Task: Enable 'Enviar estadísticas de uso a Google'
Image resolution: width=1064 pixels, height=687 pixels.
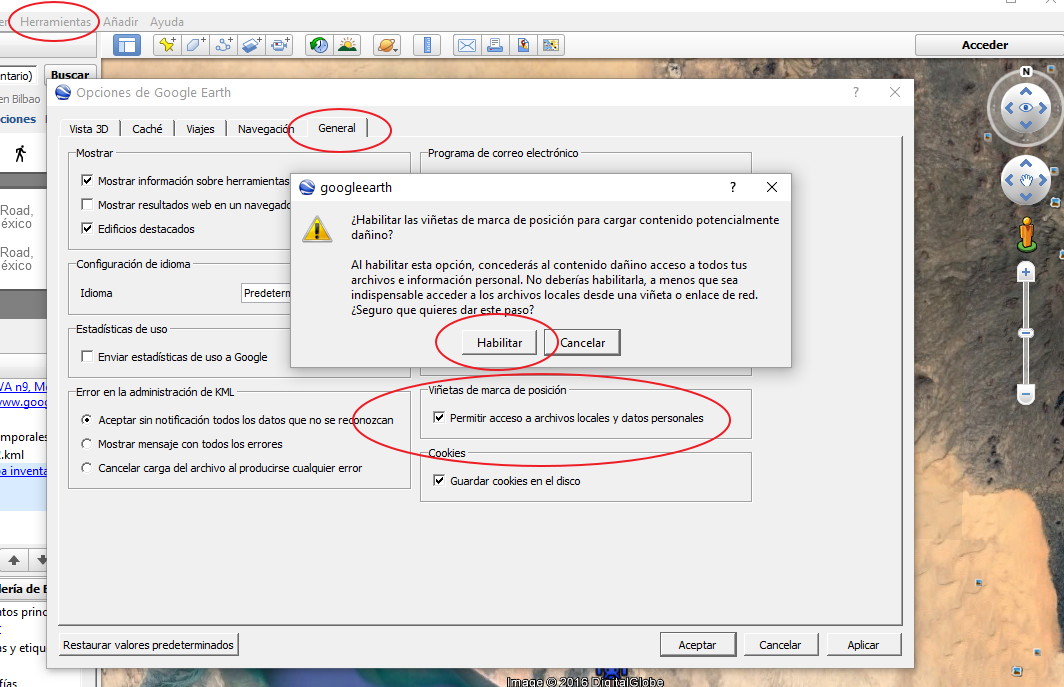Action: 88,357
